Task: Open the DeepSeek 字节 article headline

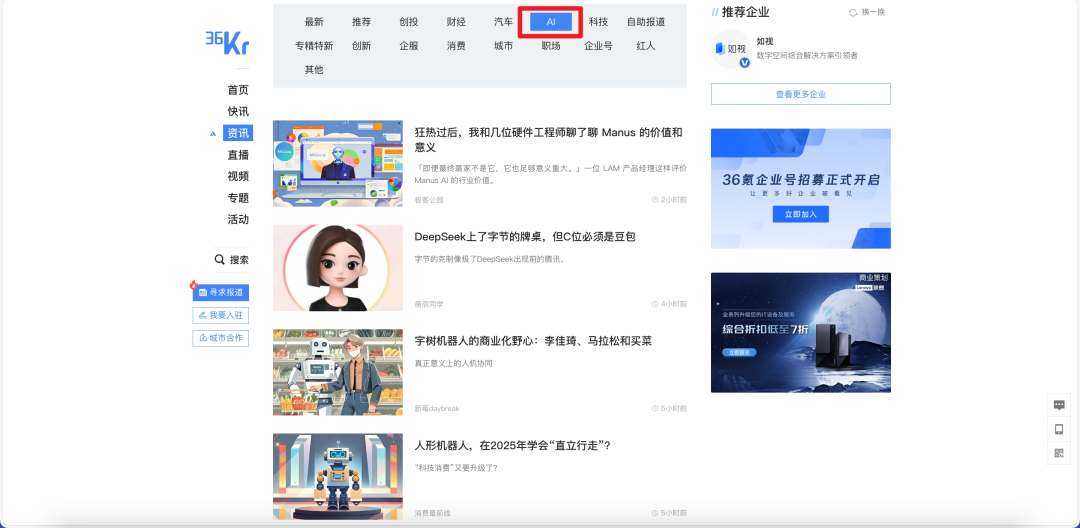Action: pos(525,237)
